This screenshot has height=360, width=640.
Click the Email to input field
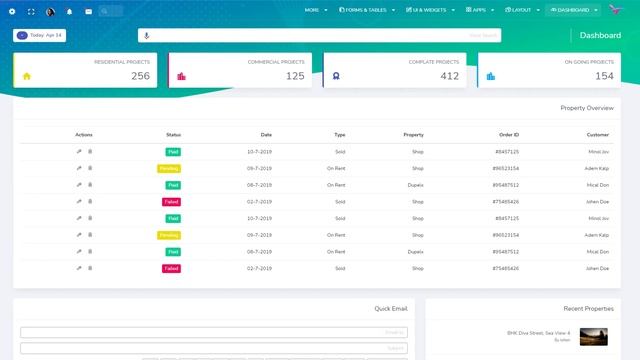tap(214, 332)
